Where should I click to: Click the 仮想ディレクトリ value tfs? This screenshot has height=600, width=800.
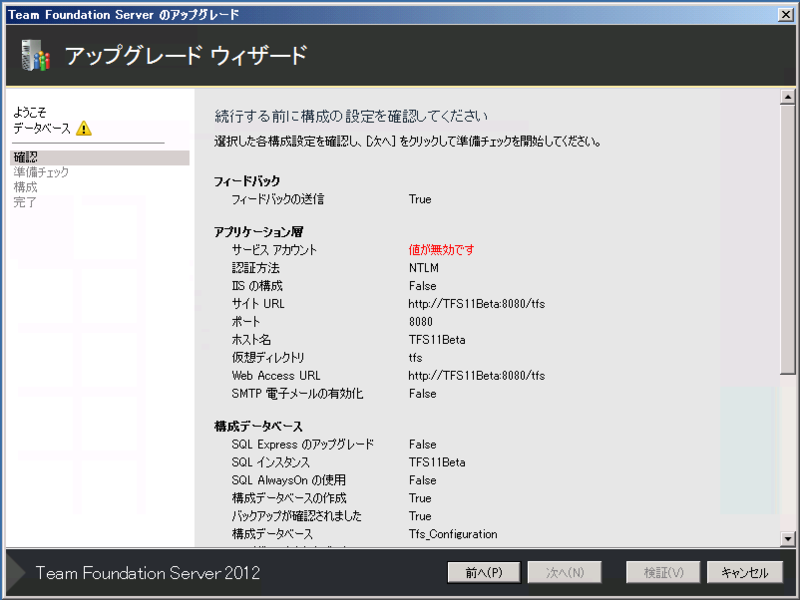(x=415, y=358)
